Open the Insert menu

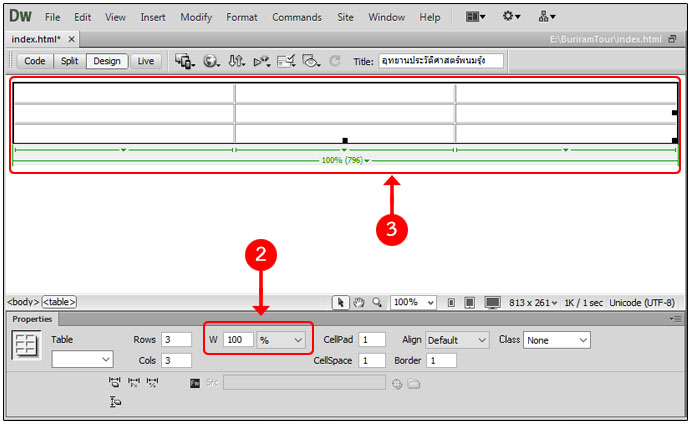click(153, 17)
